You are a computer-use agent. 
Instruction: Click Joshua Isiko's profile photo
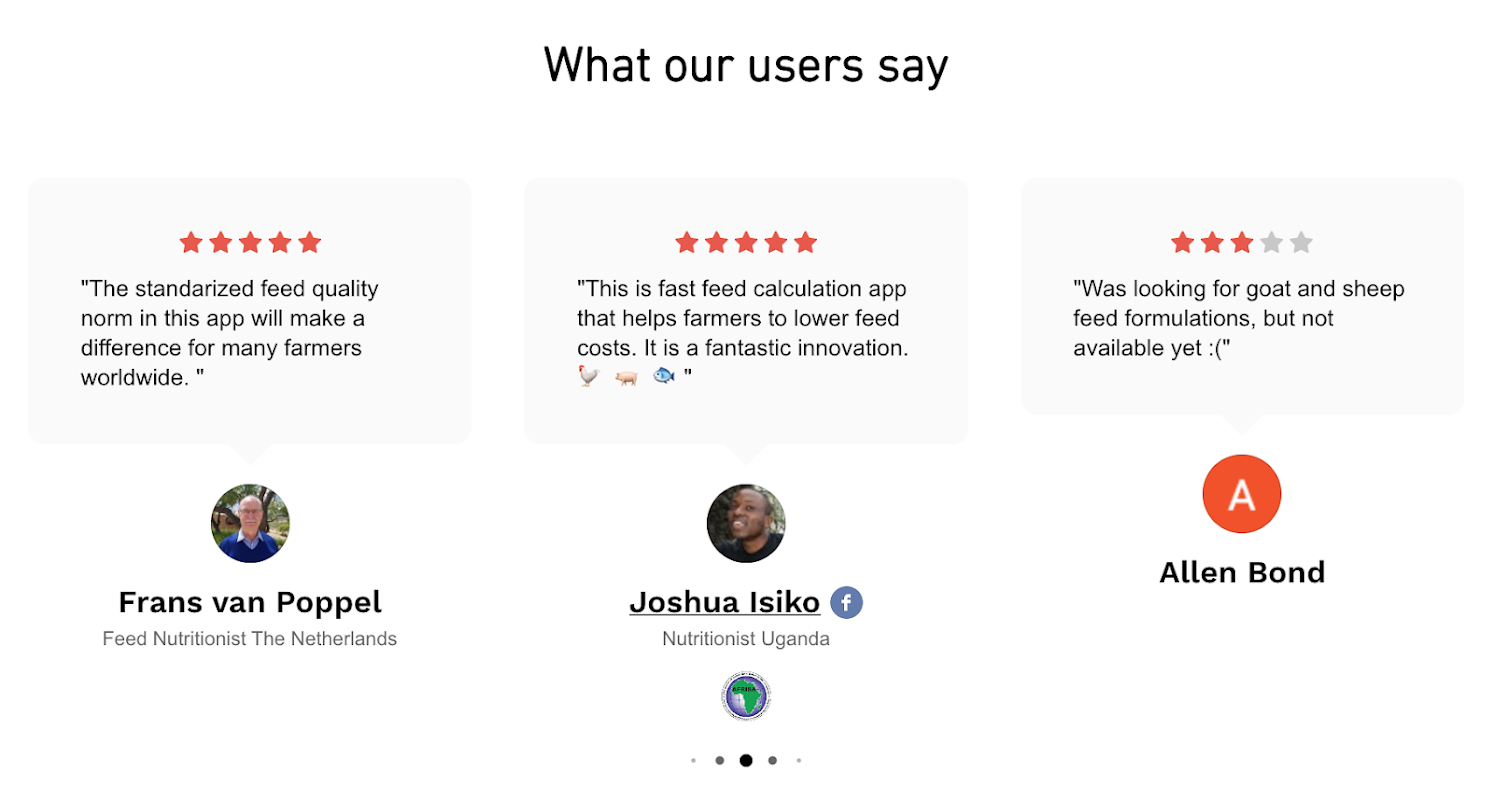coord(746,523)
